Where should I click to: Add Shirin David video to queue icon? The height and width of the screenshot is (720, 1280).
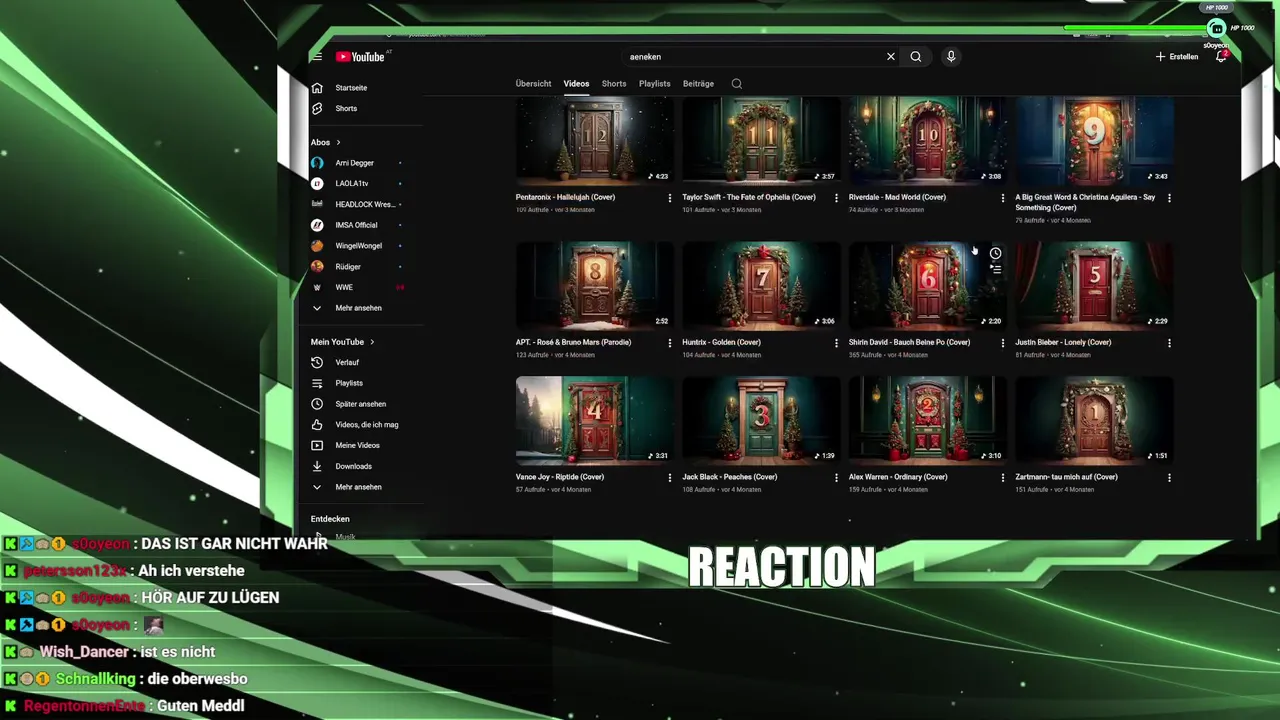point(995,269)
